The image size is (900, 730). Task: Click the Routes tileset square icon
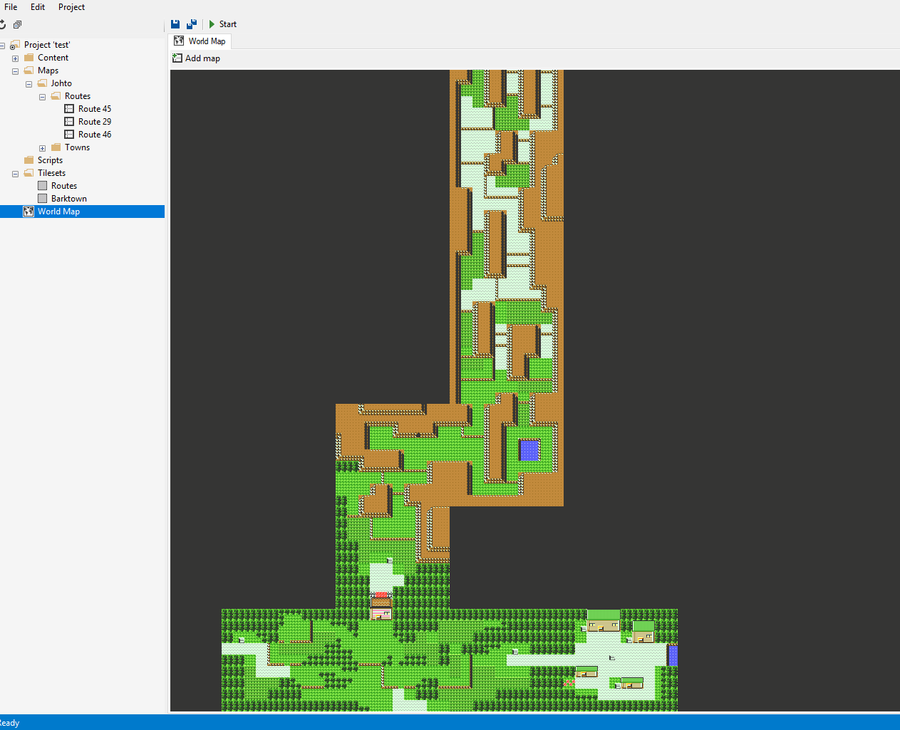[42, 185]
